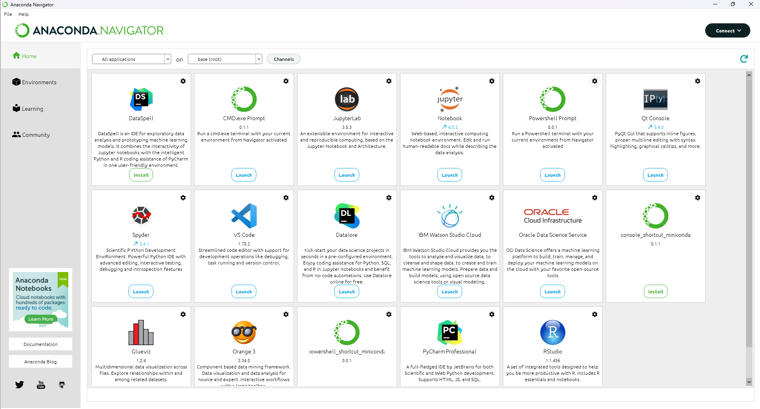Open Anaconda Twitter page icon
Screen dimensions: 760x409
pos(19,385)
